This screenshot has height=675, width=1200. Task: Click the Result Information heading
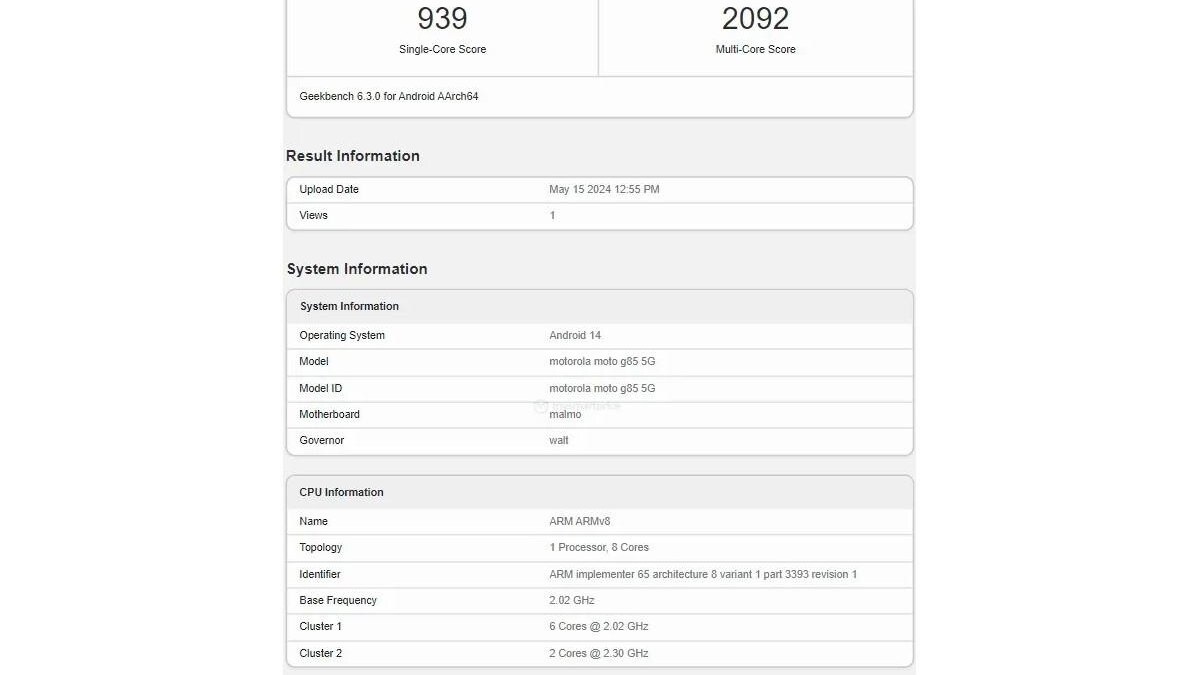(353, 156)
